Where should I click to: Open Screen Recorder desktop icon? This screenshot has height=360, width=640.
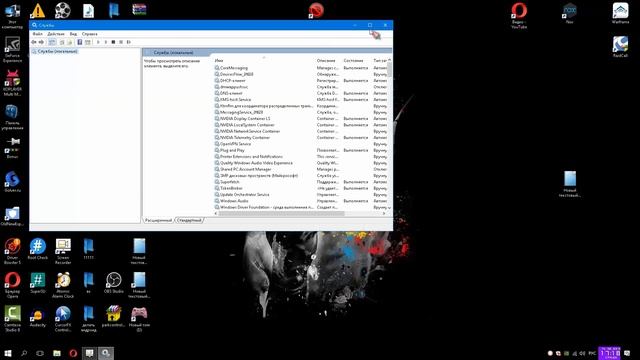click(63, 251)
